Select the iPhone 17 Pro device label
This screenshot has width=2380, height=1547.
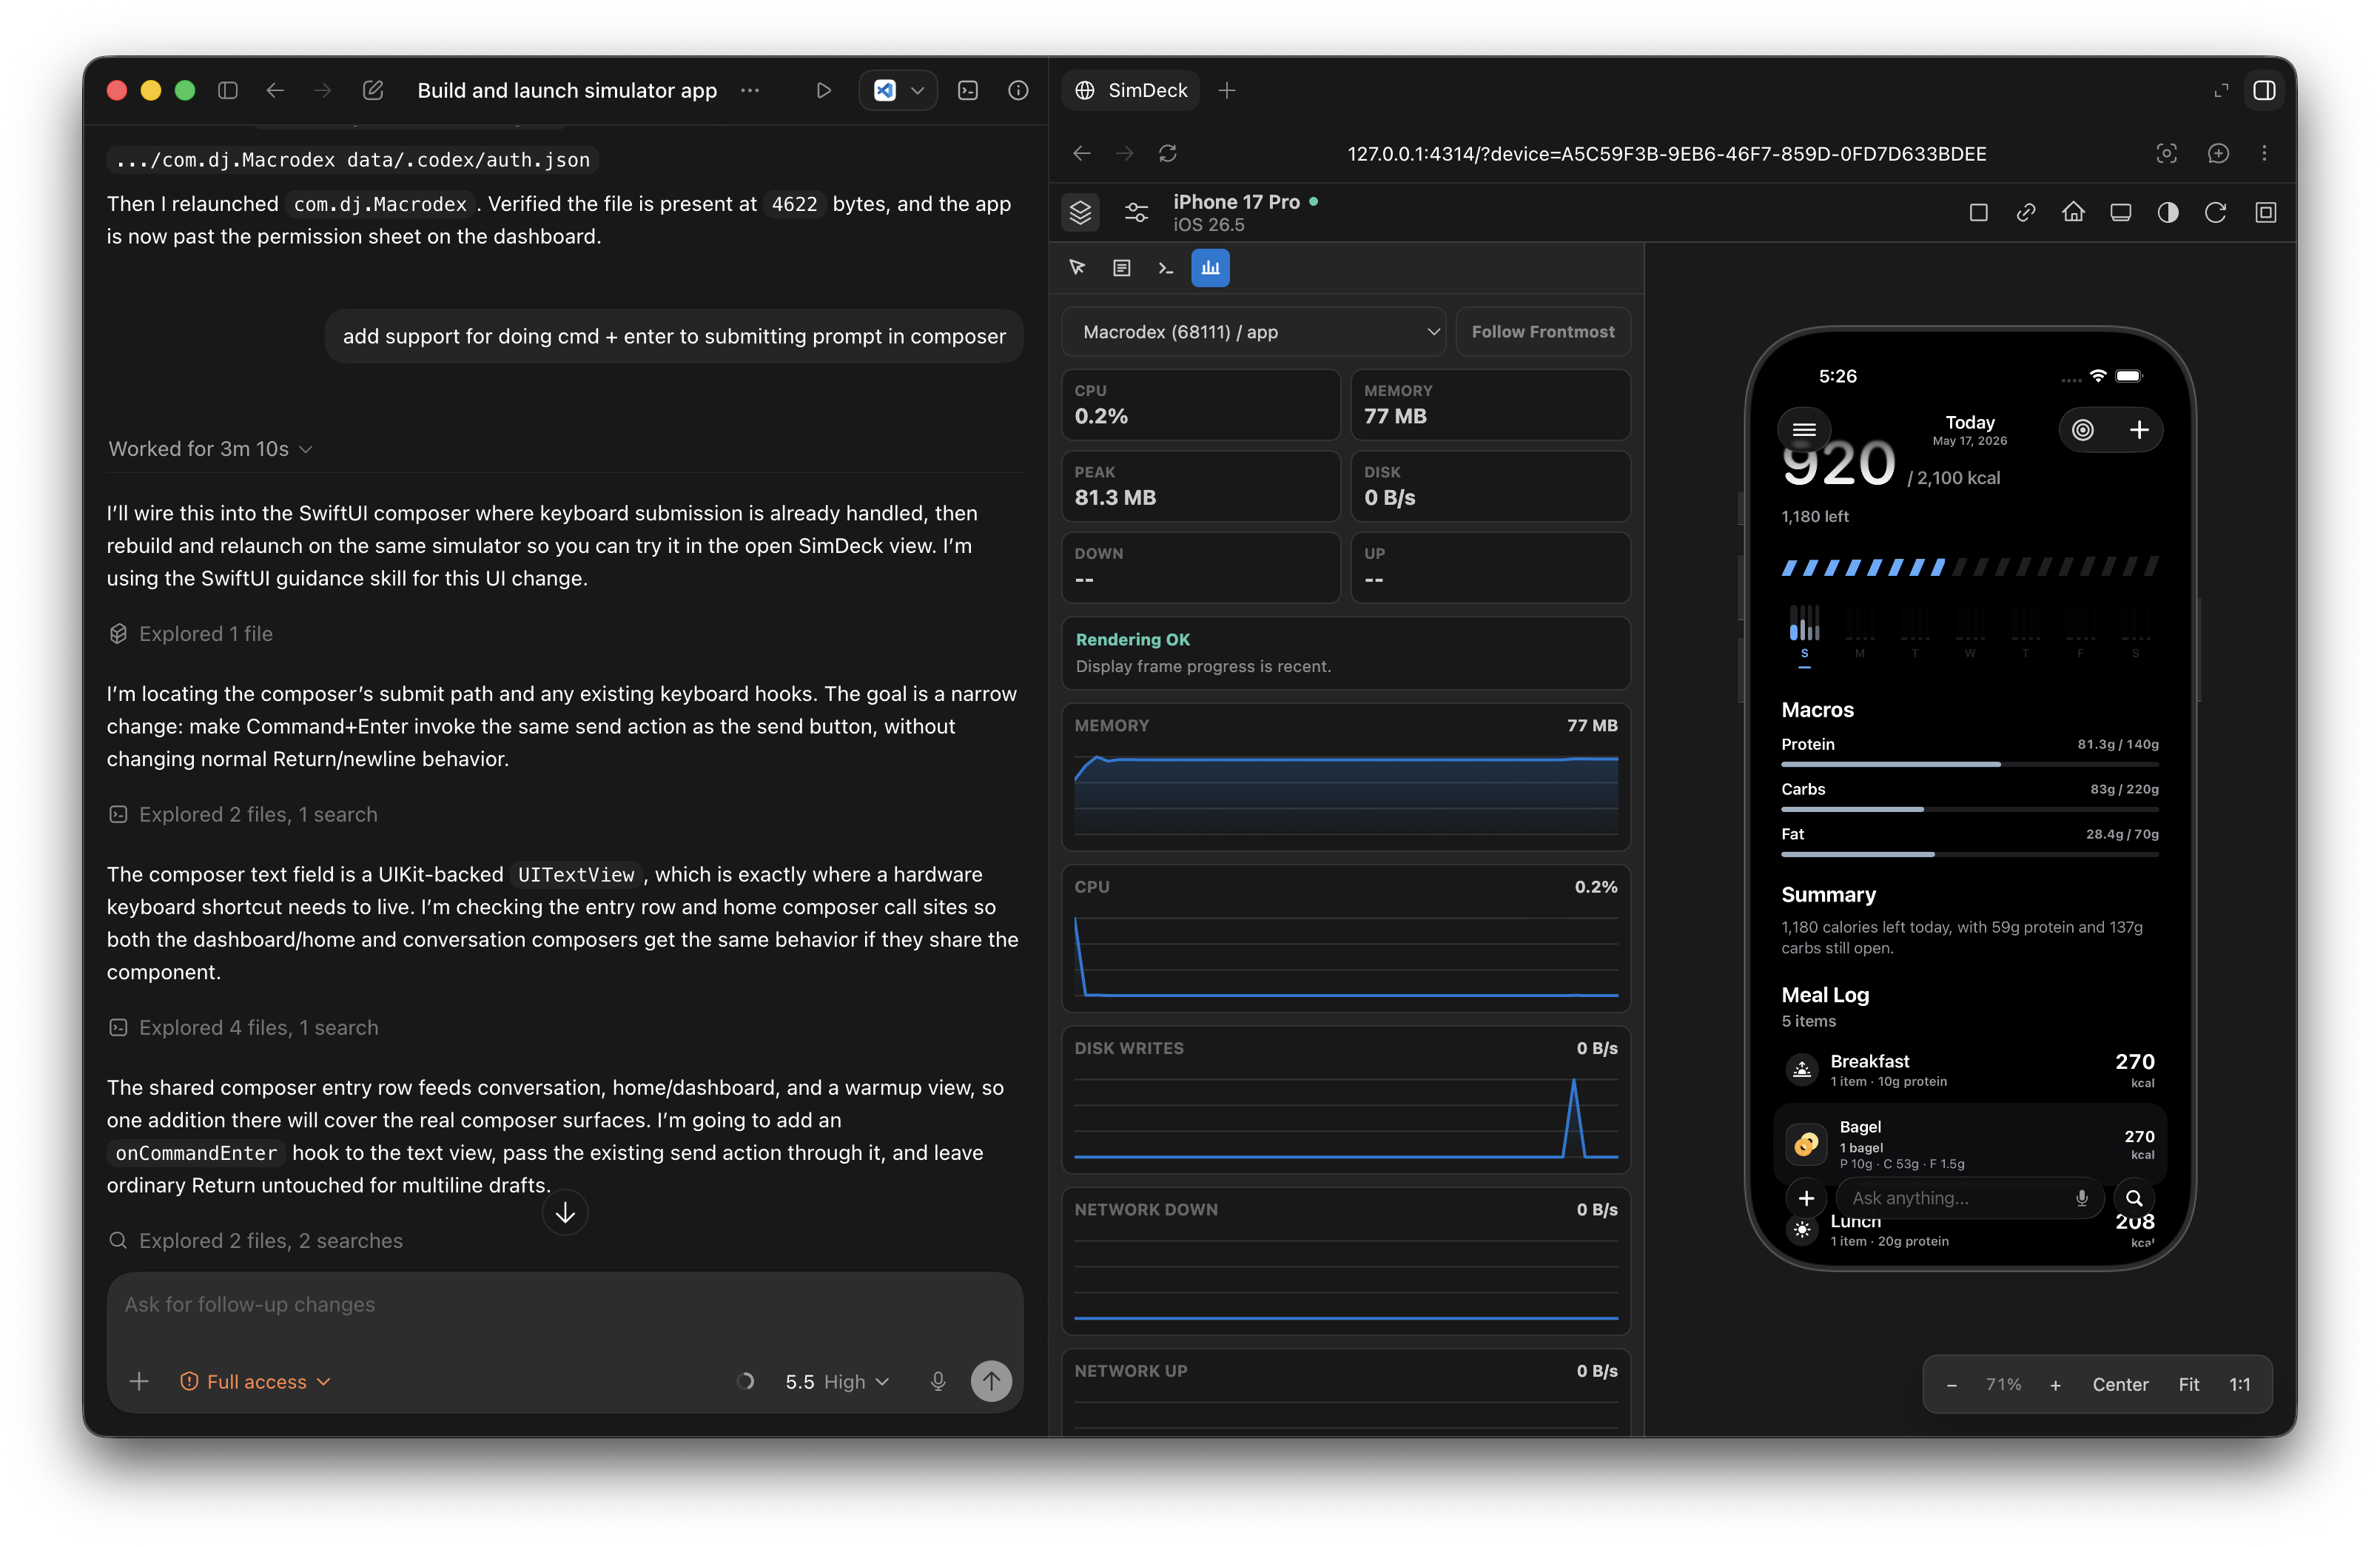pos(1236,202)
